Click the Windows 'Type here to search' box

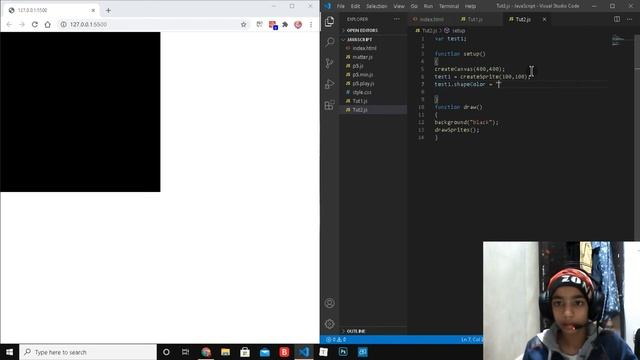88,352
